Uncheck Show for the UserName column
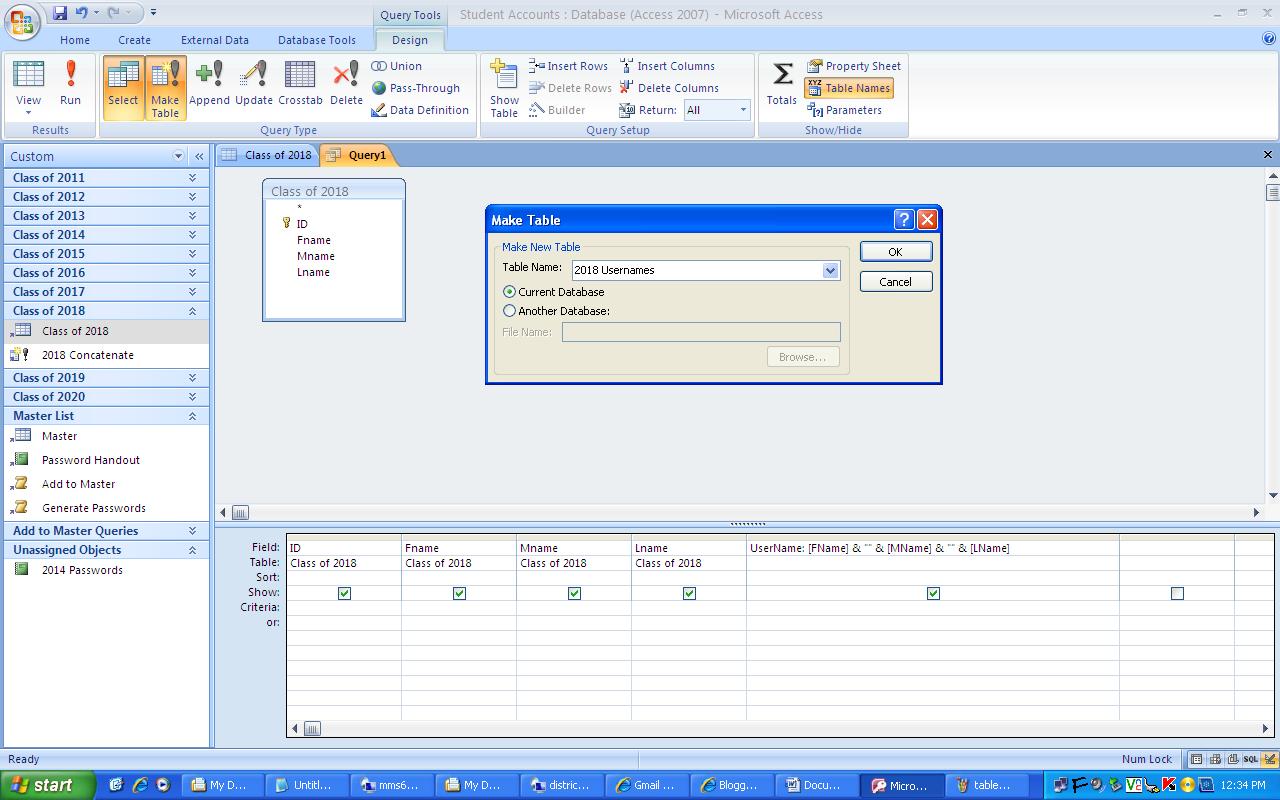 (x=933, y=592)
